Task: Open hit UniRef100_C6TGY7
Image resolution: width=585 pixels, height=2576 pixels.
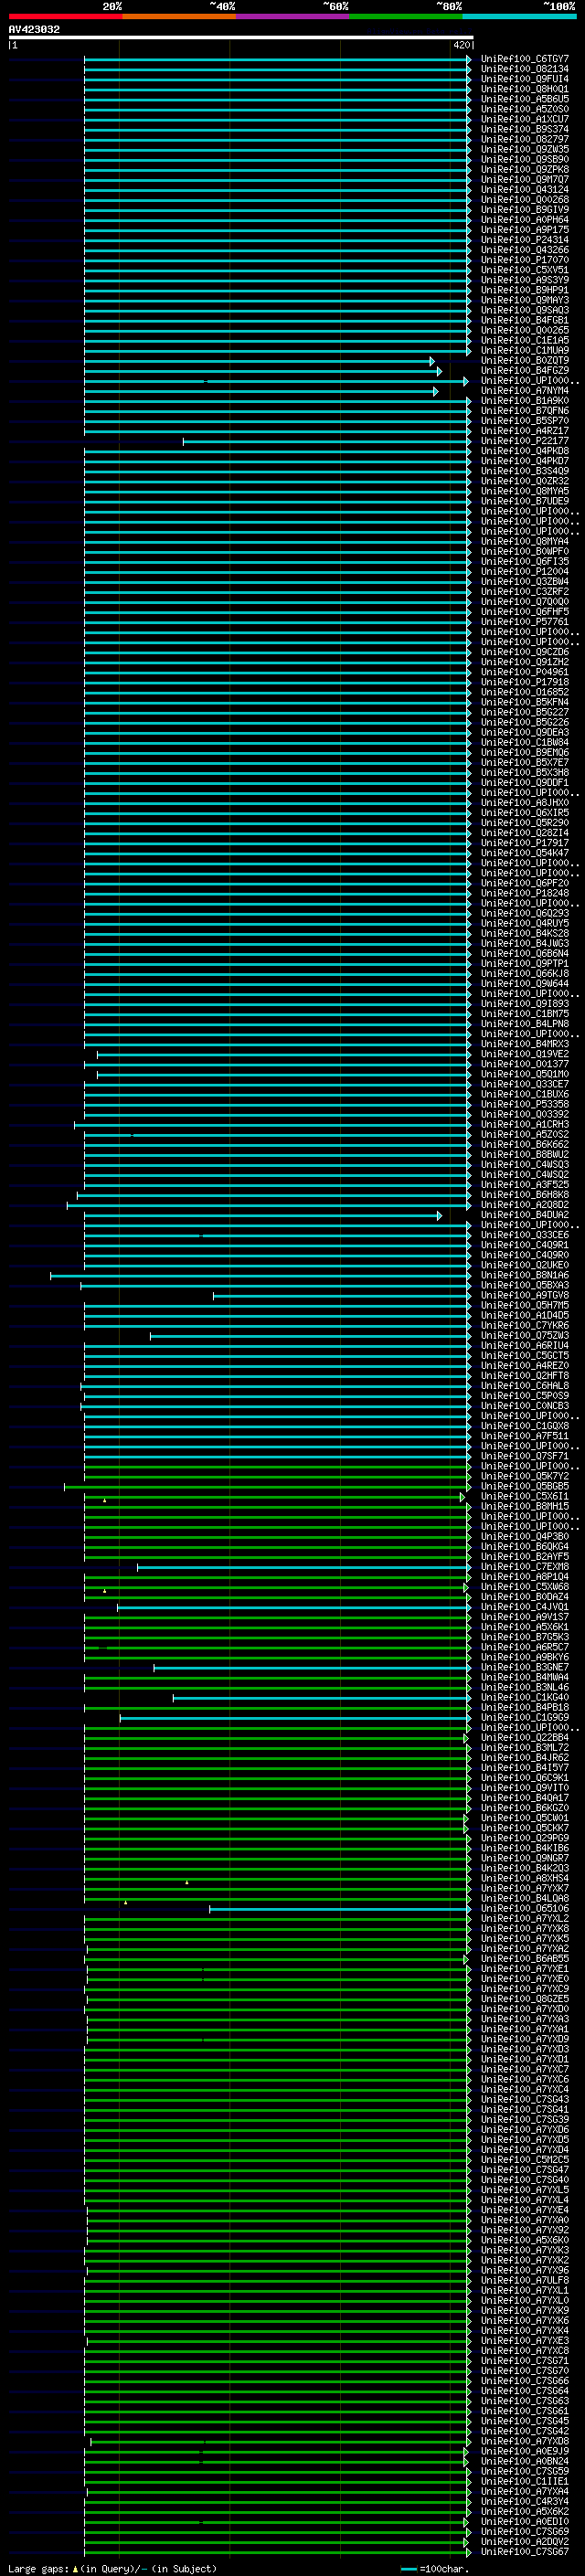Action: coord(524,59)
